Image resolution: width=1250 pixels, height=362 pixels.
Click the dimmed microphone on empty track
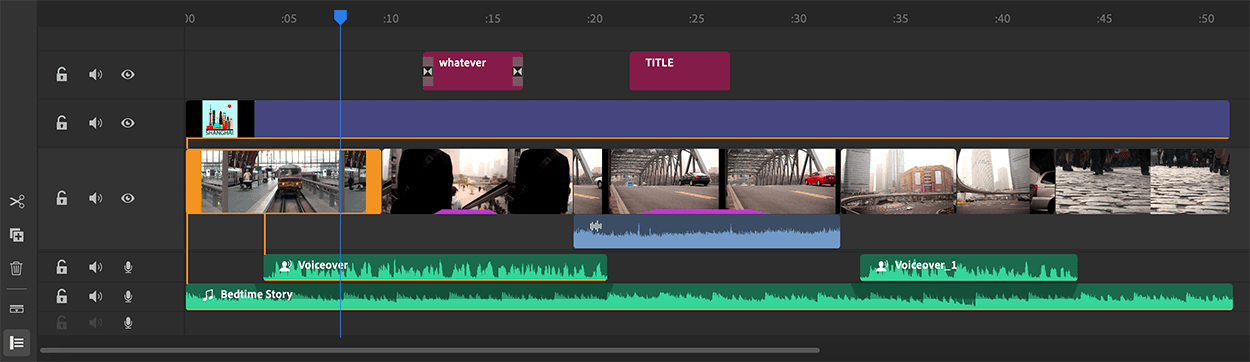pos(128,322)
